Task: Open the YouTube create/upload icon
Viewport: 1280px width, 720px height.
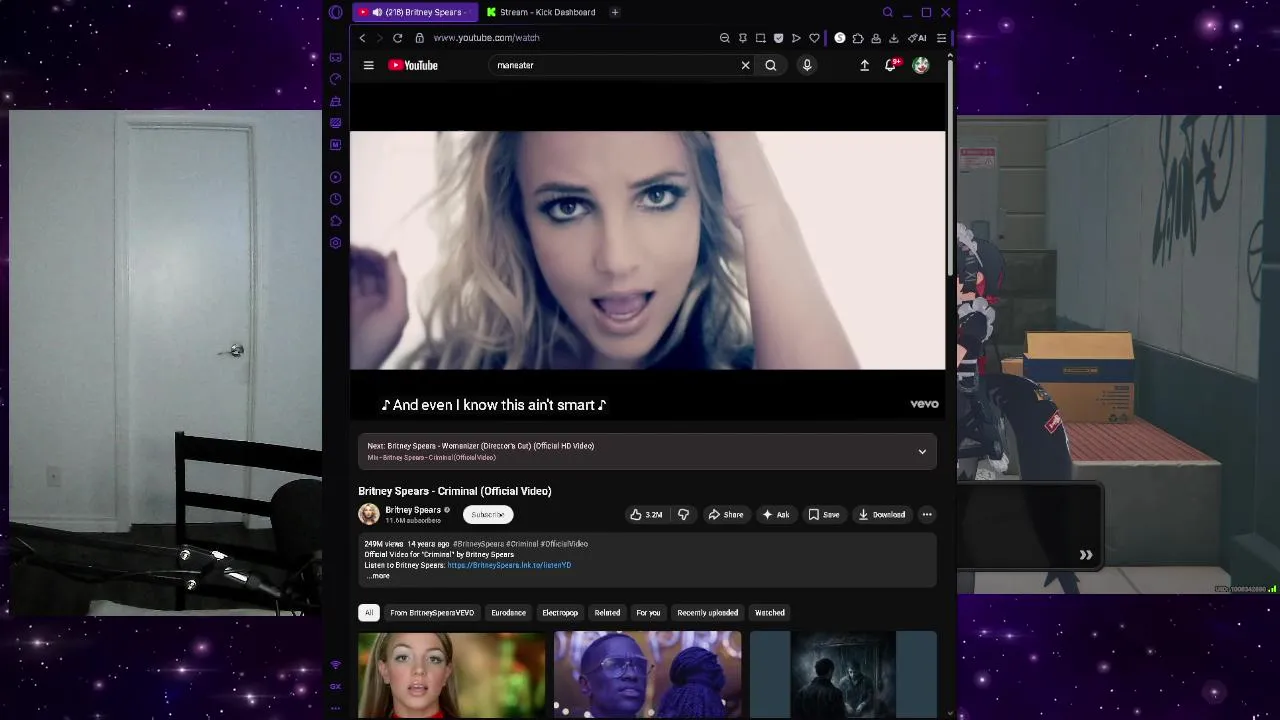Action: click(x=864, y=65)
